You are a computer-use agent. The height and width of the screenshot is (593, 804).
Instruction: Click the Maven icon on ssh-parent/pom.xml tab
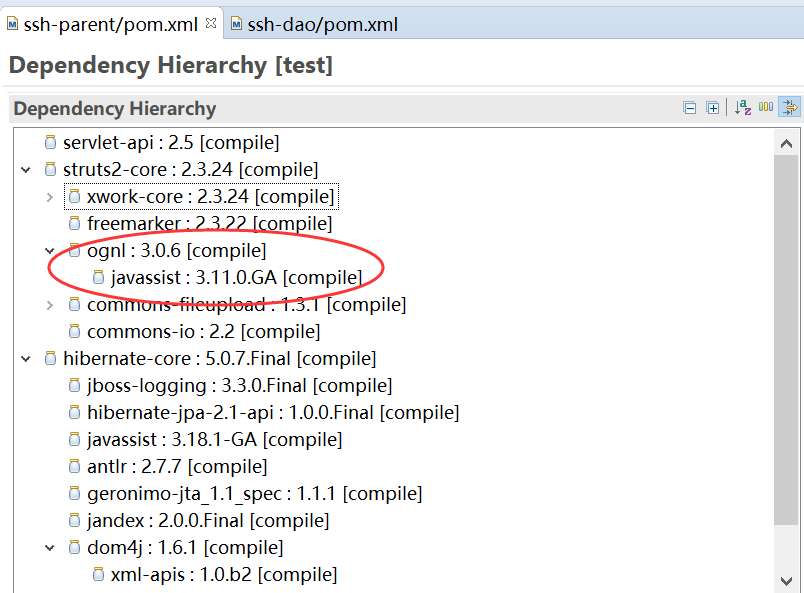click(x=12, y=24)
